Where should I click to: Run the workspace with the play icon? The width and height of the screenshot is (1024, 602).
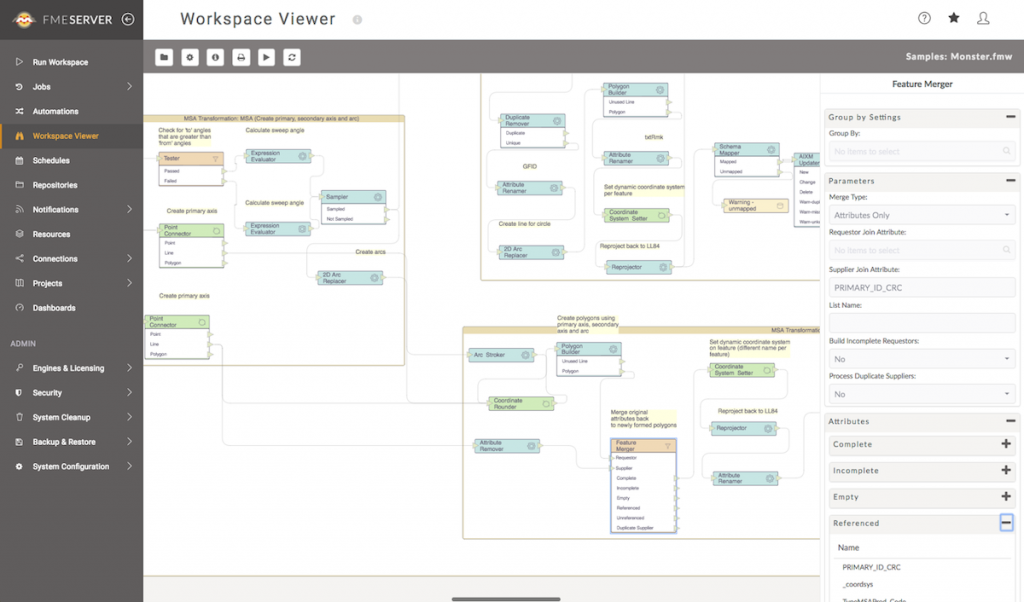pos(266,57)
